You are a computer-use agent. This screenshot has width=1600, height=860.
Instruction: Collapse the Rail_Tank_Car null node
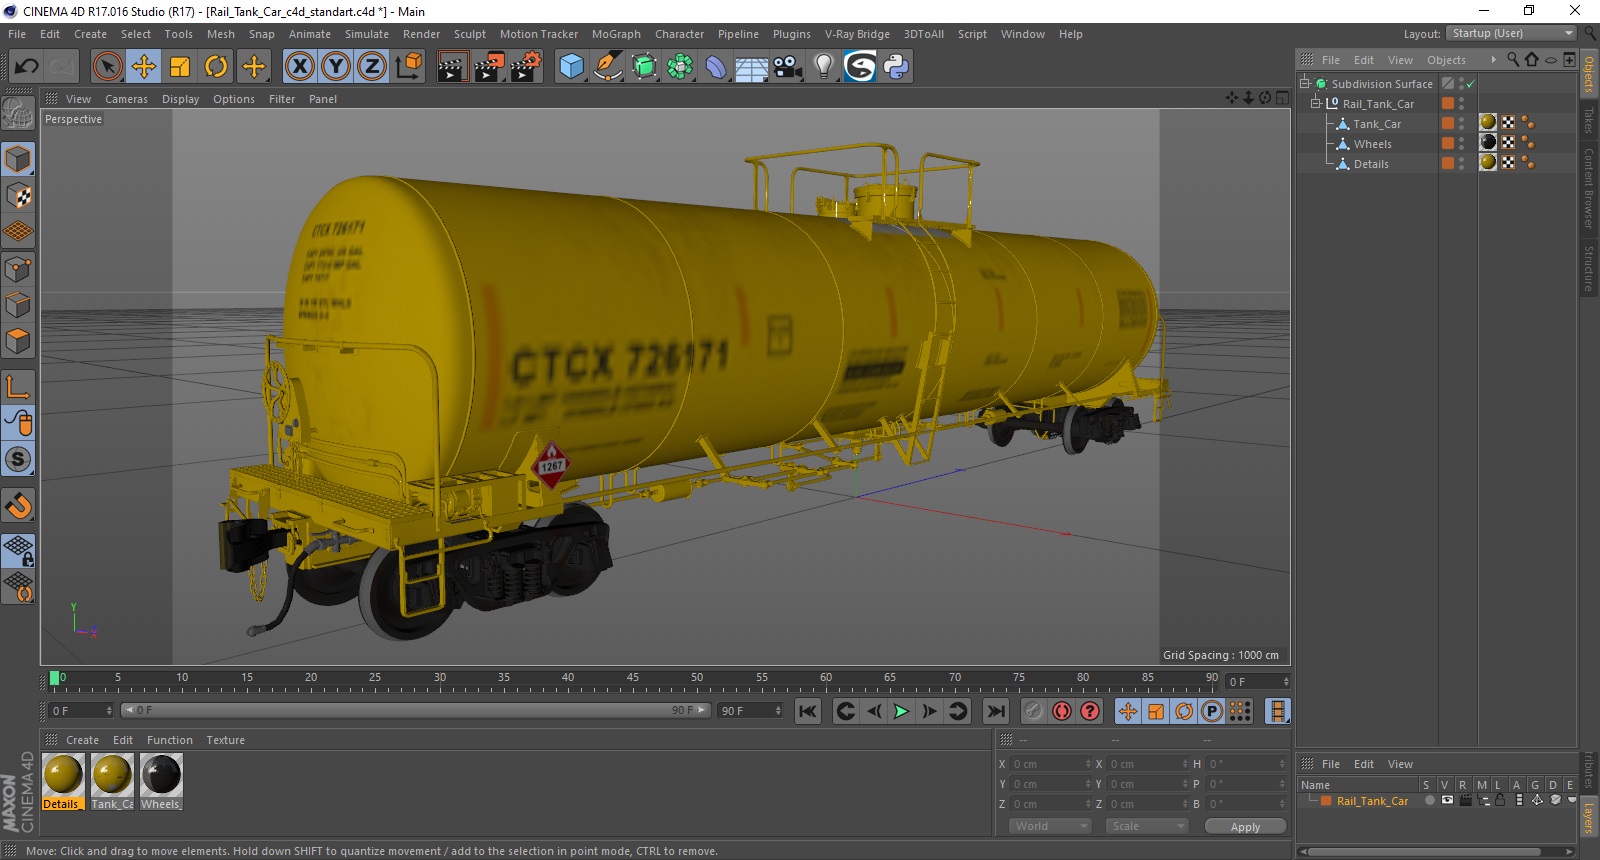[1316, 104]
